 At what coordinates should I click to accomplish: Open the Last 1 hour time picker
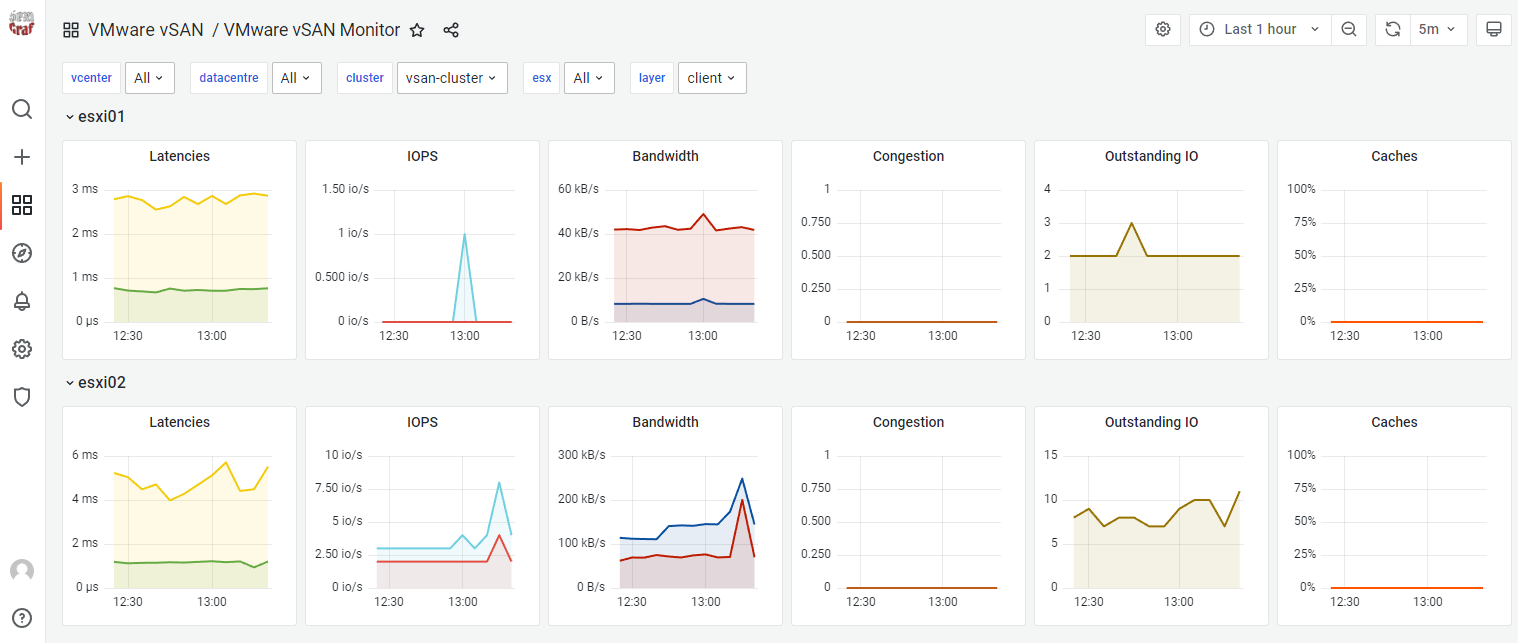(1260, 29)
